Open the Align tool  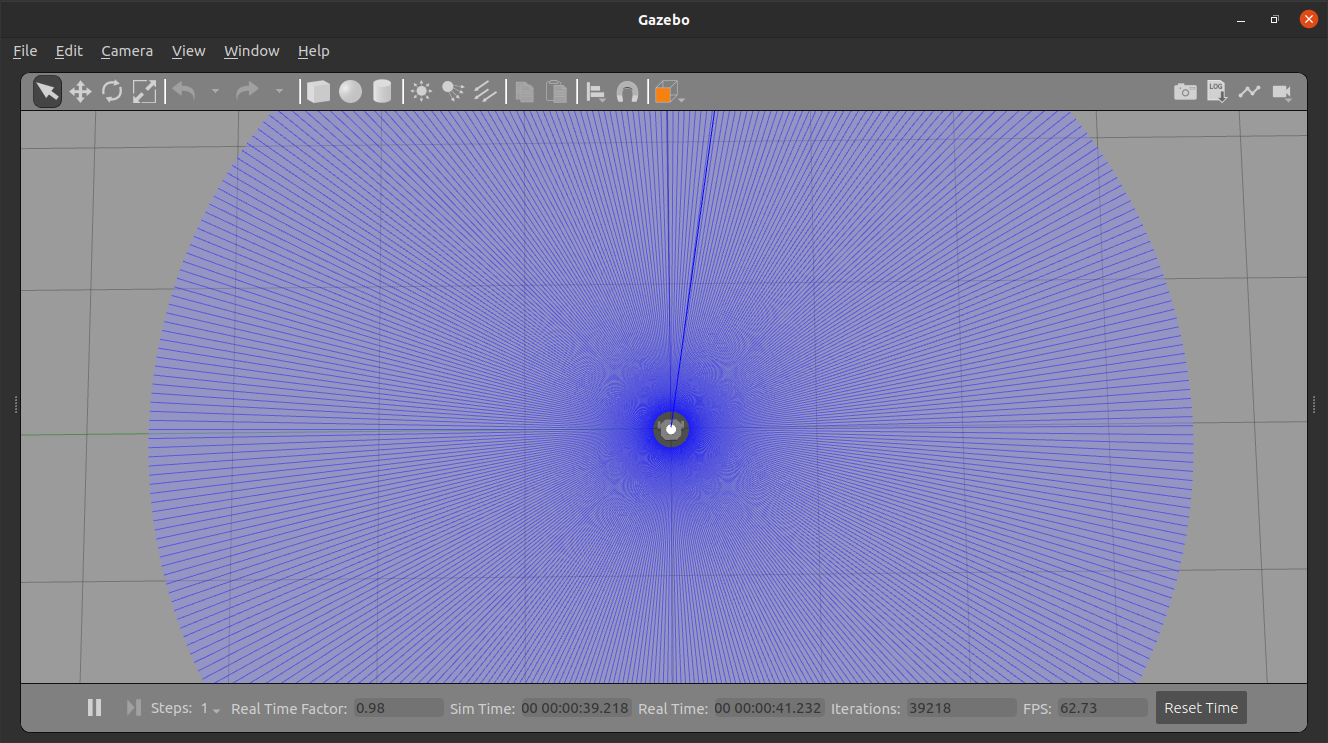(x=596, y=92)
